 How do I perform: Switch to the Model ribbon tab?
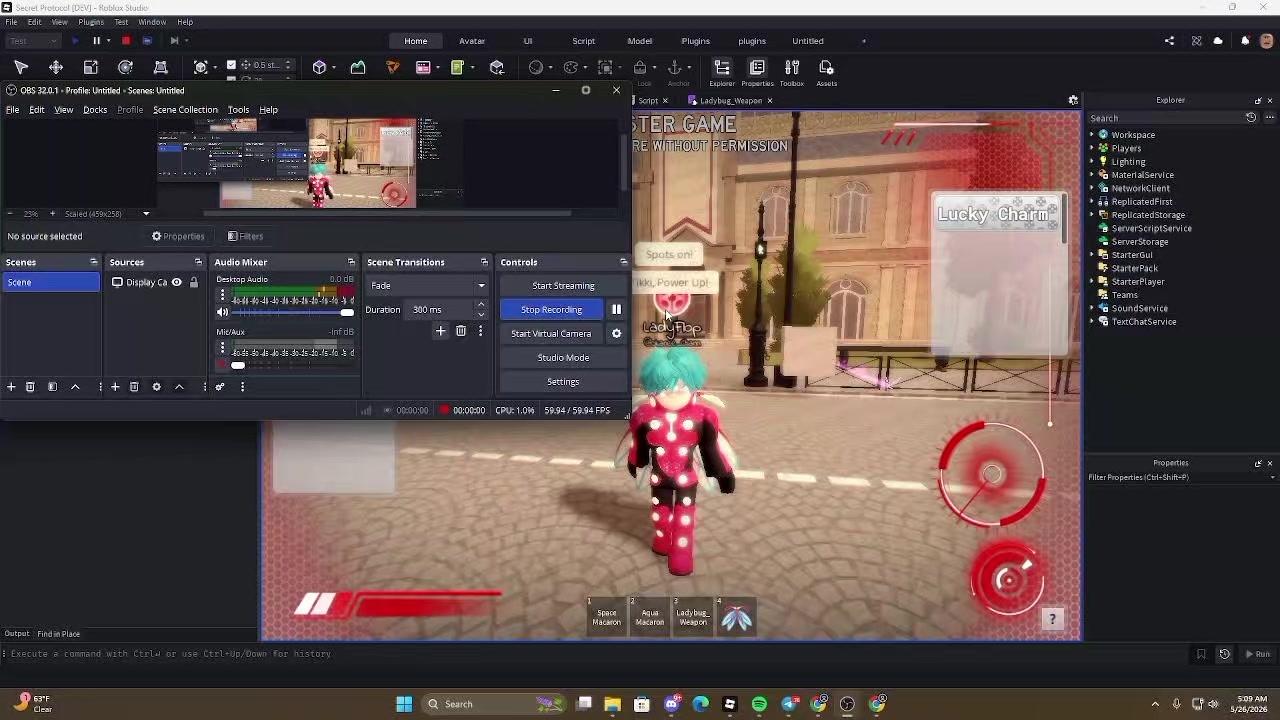point(640,41)
